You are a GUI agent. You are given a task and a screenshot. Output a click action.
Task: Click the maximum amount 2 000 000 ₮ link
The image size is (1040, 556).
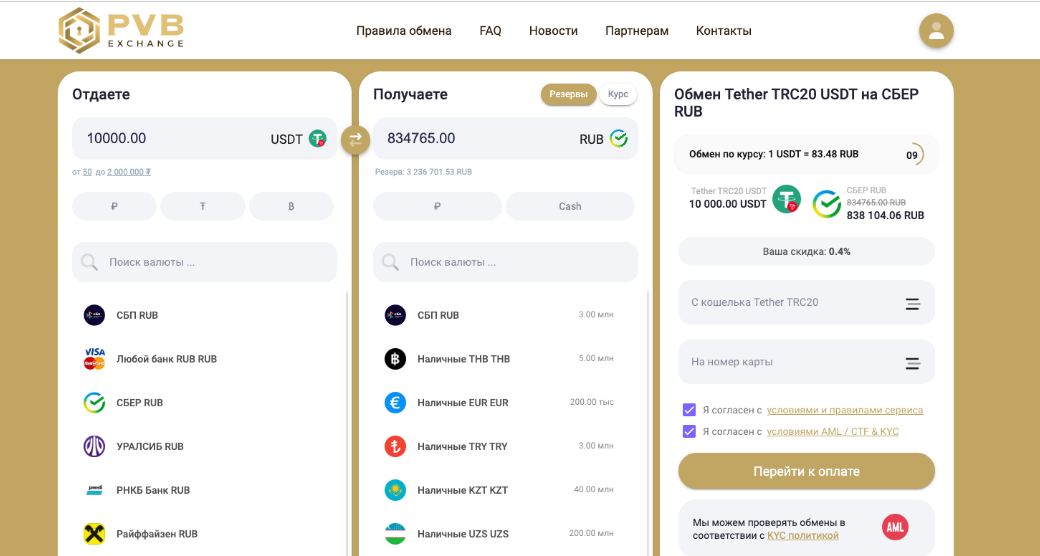129,172
